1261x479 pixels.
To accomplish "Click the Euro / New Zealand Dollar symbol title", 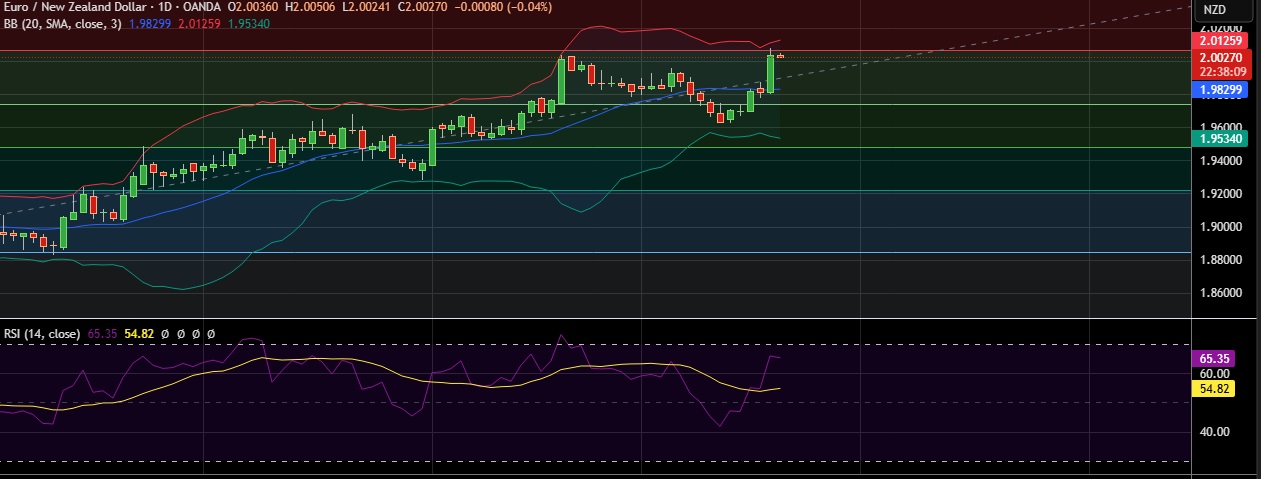I will (x=68, y=8).
